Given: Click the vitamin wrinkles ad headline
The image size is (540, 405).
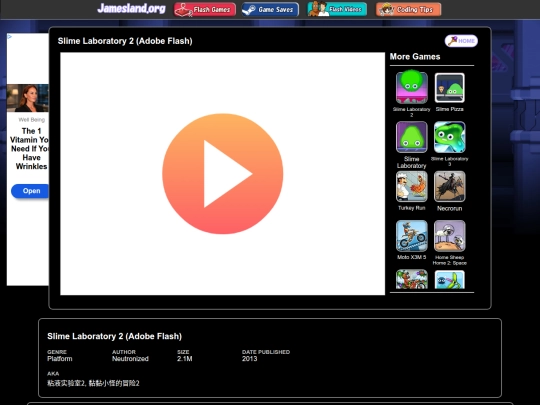Looking at the screenshot, I should [30, 149].
